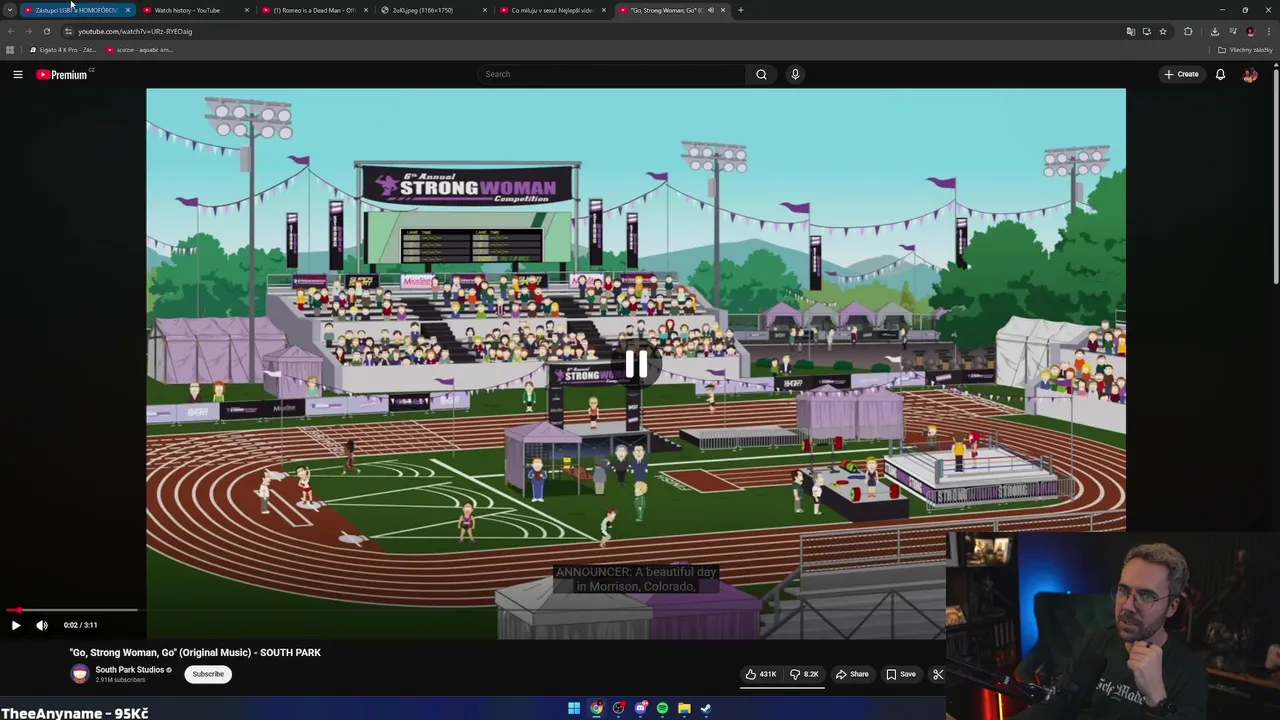Open the Clip scissors option
The width and height of the screenshot is (1280, 720).
pyautogui.click(x=938, y=674)
